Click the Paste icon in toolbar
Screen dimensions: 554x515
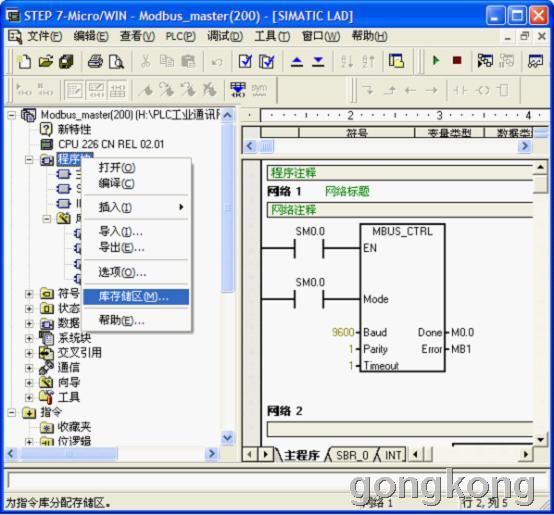click(x=188, y=61)
